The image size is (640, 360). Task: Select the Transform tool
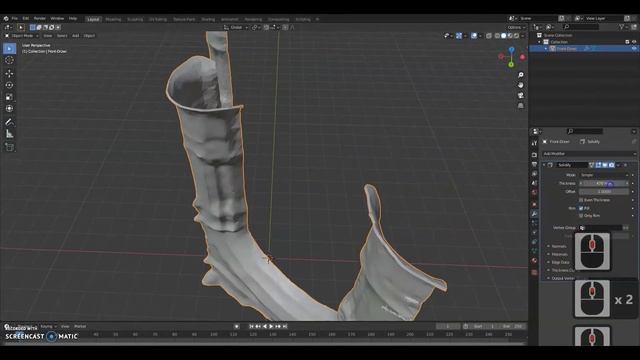9,109
